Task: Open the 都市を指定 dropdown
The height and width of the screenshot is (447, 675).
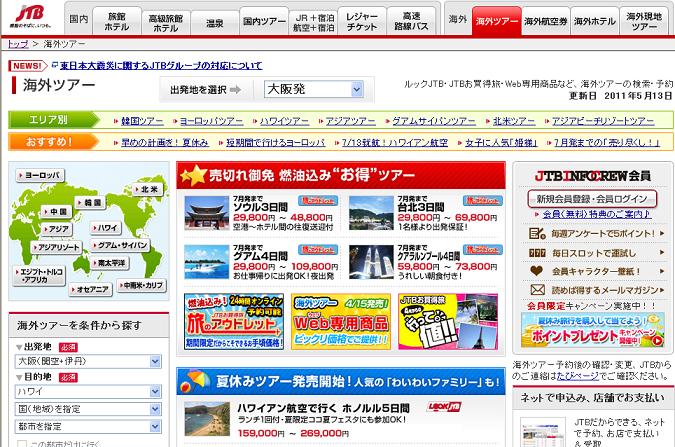Action: (88, 427)
